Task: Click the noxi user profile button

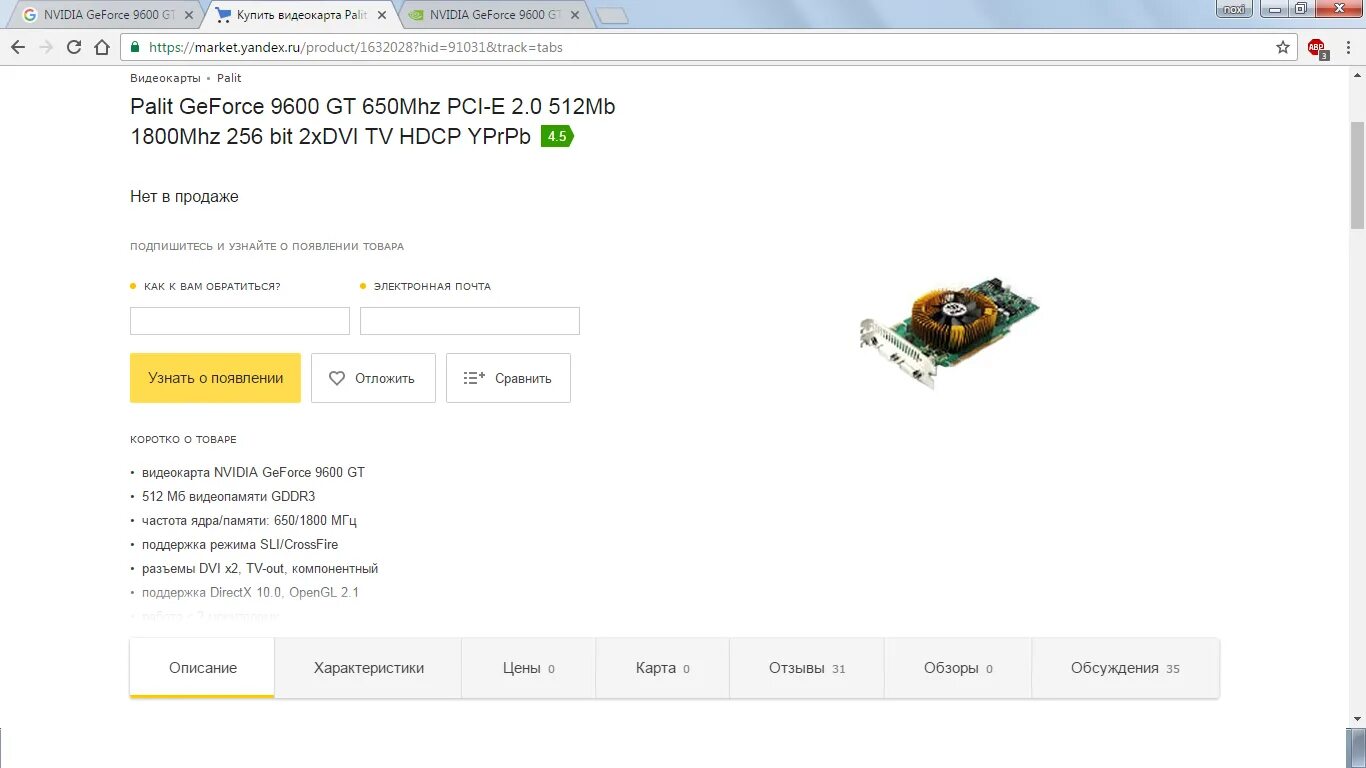Action: coord(1234,9)
